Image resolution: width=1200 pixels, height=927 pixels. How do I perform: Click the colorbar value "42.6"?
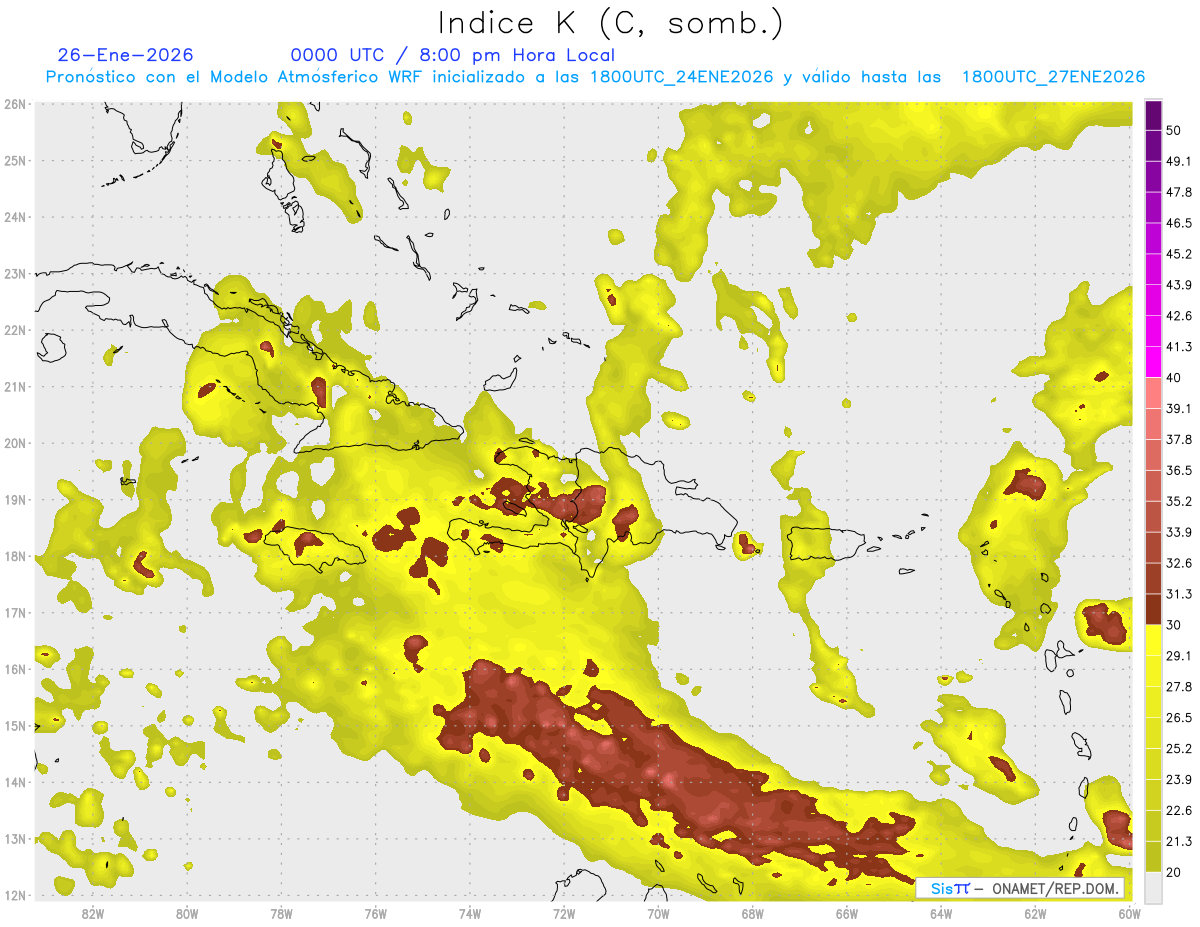1178,316
